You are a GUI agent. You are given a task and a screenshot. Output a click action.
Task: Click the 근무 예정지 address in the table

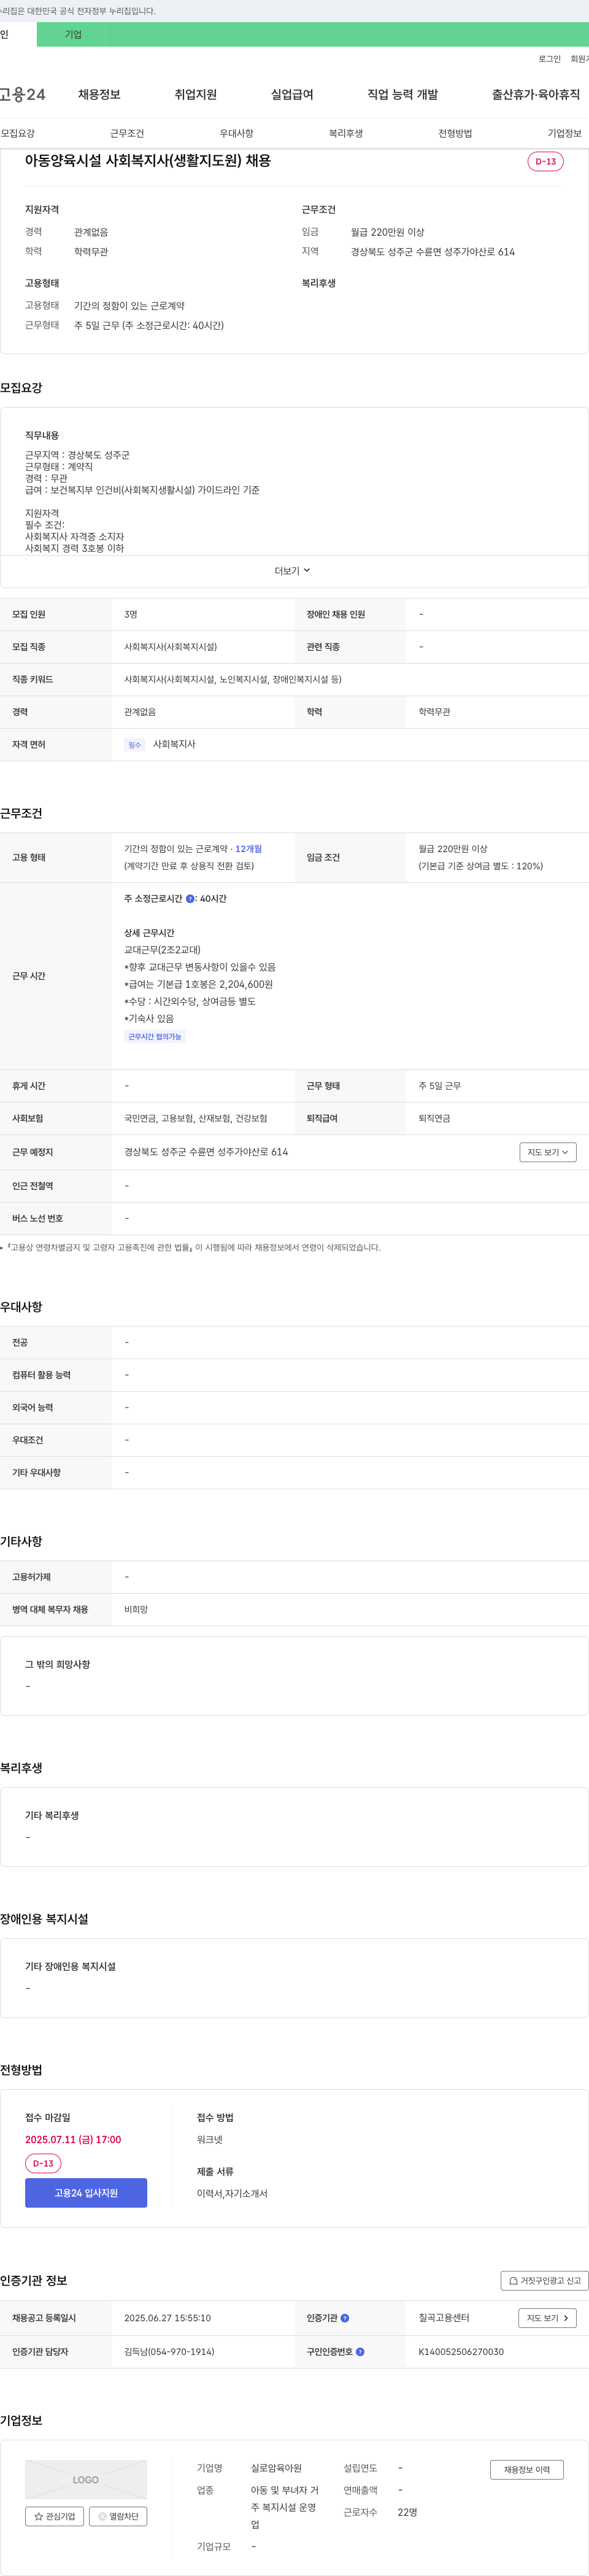206,1152
